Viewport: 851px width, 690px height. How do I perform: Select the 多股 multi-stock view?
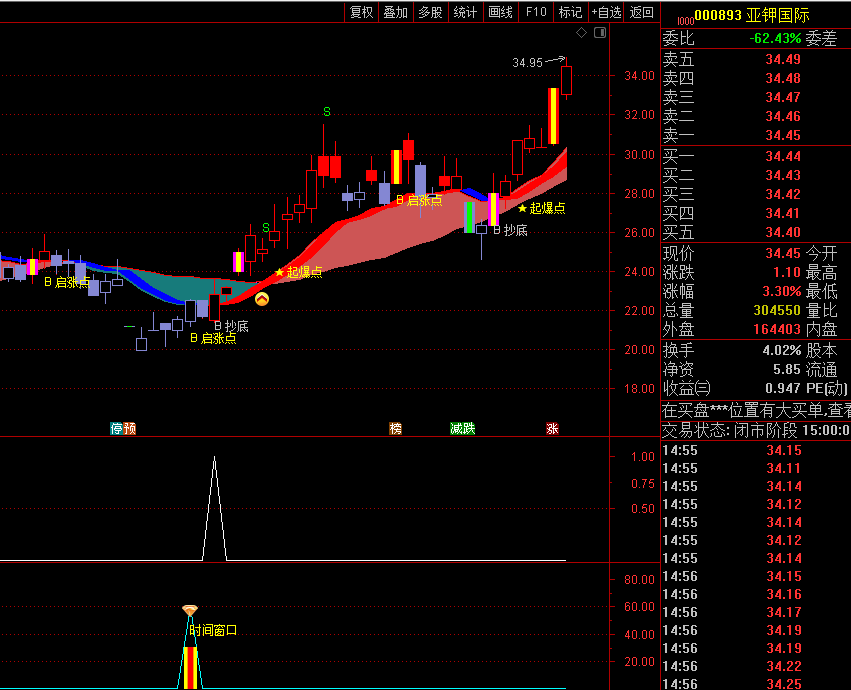(430, 12)
